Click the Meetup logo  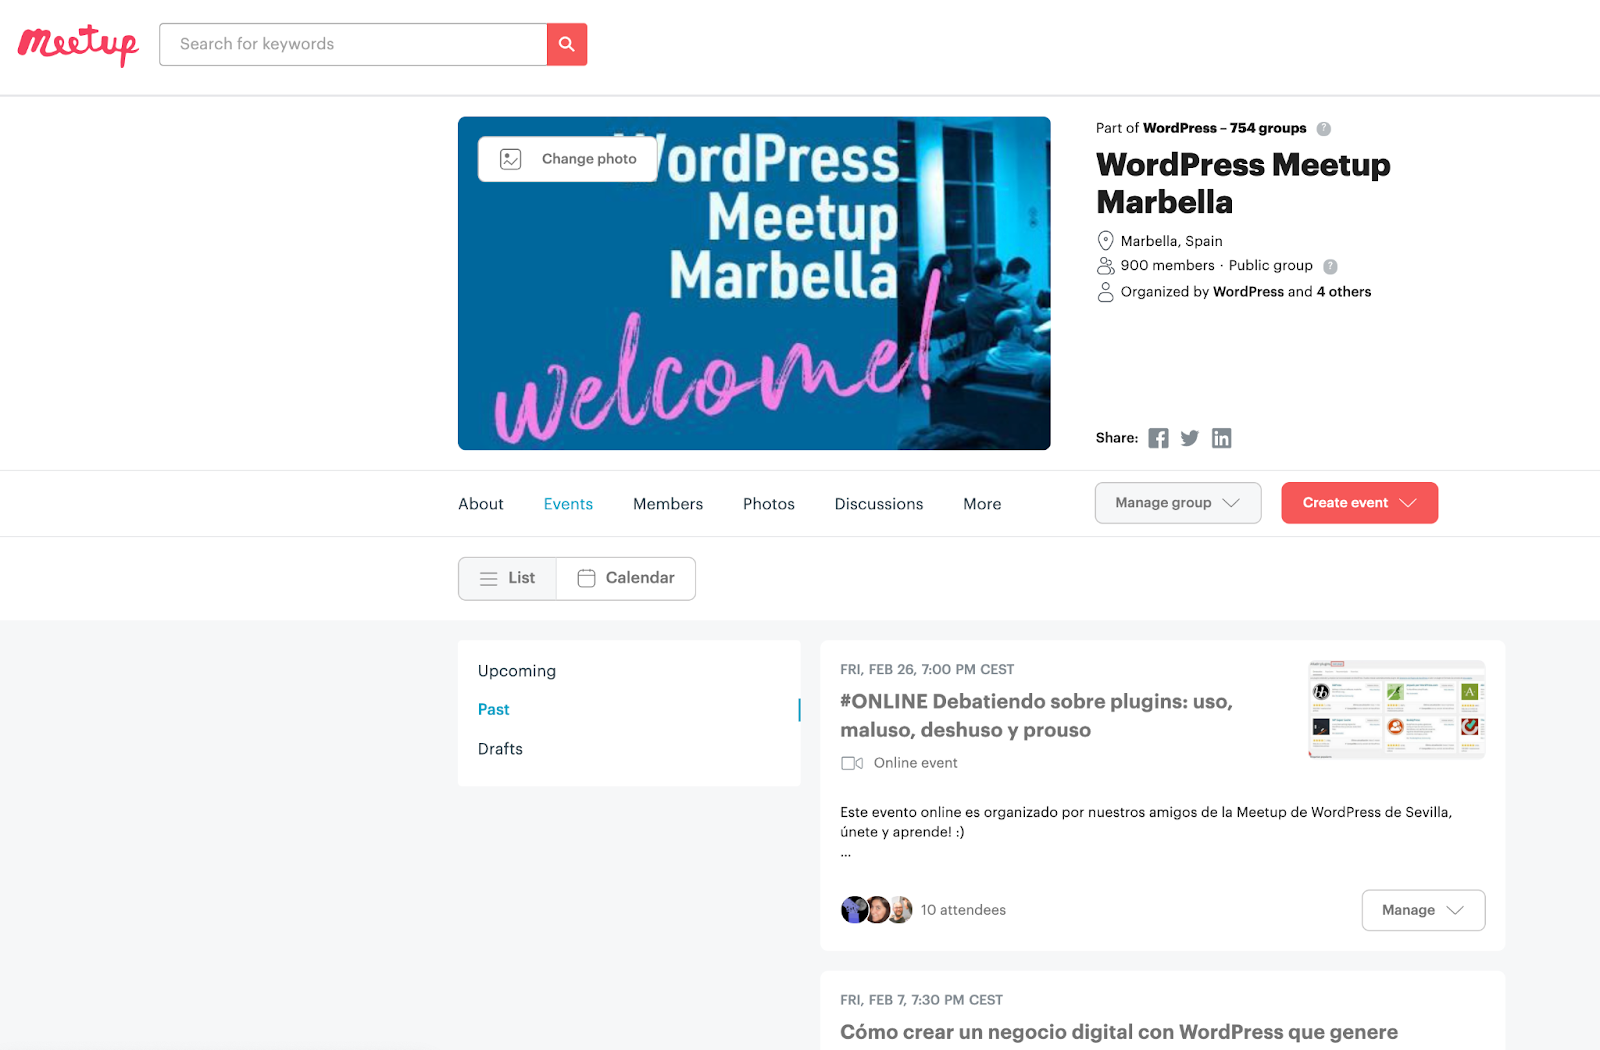click(78, 44)
